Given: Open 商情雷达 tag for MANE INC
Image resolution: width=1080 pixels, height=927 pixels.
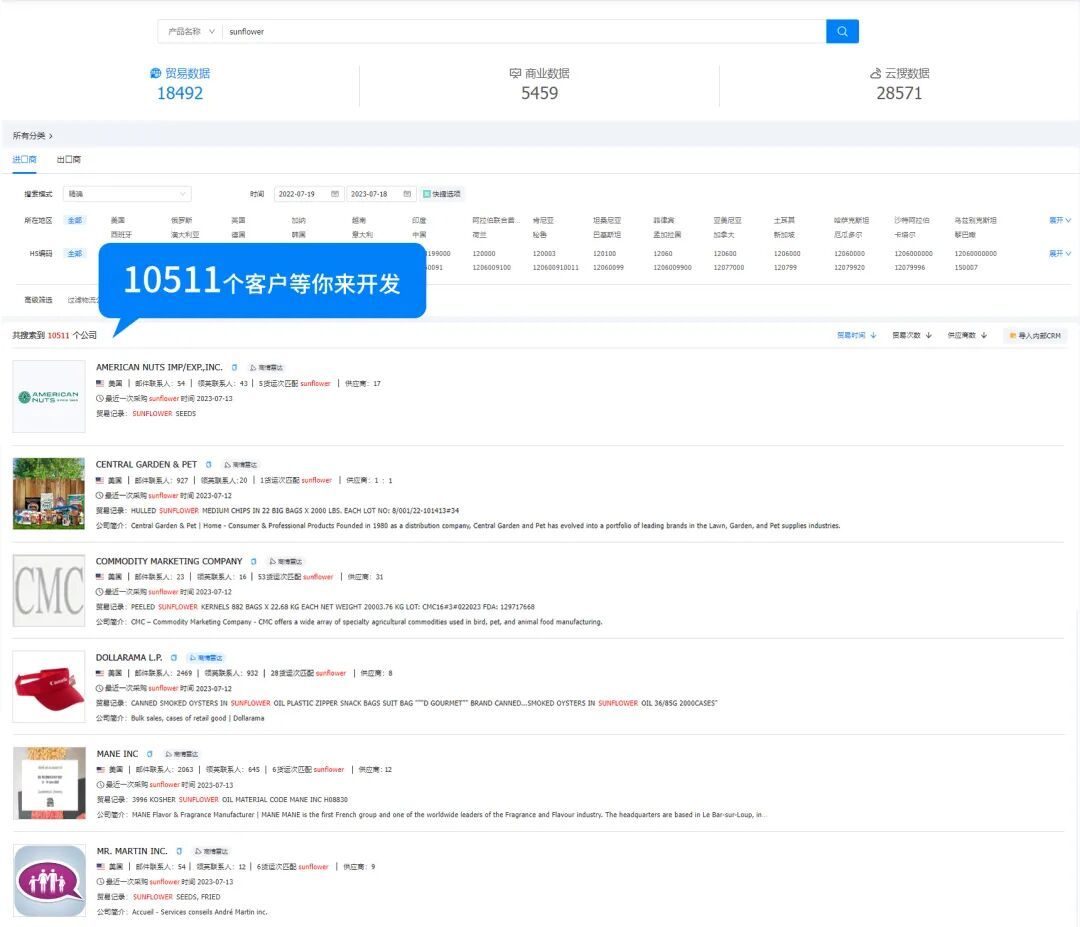Looking at the screenshot, I should pyautogui.click(x=182, y=754).
